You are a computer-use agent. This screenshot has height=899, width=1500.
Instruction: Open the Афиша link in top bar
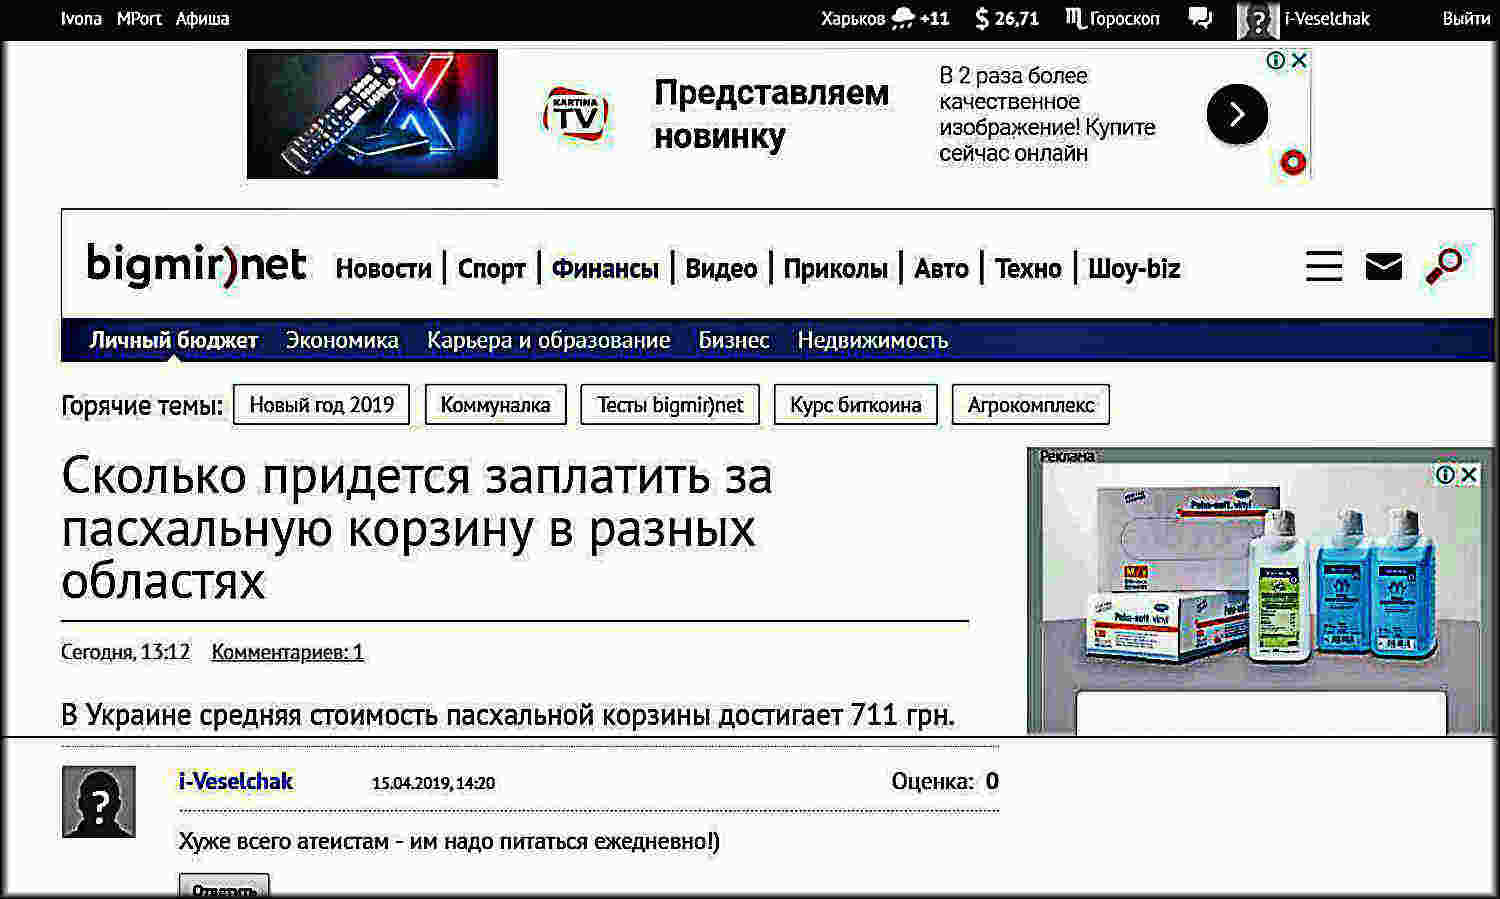(x=202, y=18)
